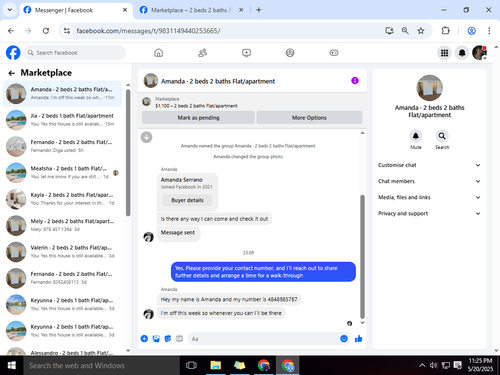Choose a sticker icon in composer
This screenshot has height=375, width=500.
click(x=168, y=339)
